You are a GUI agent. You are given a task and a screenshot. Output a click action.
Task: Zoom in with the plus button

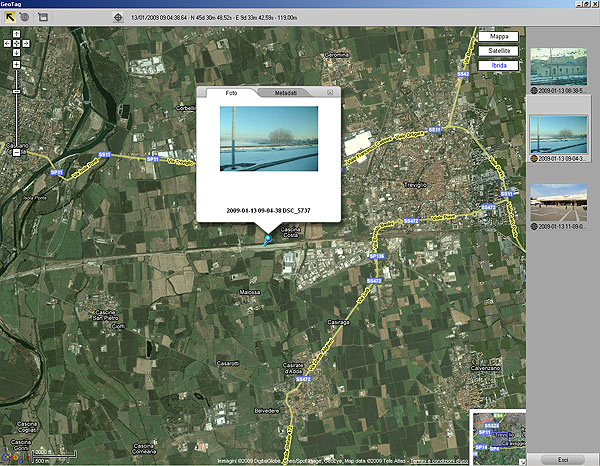pos(16,64)
